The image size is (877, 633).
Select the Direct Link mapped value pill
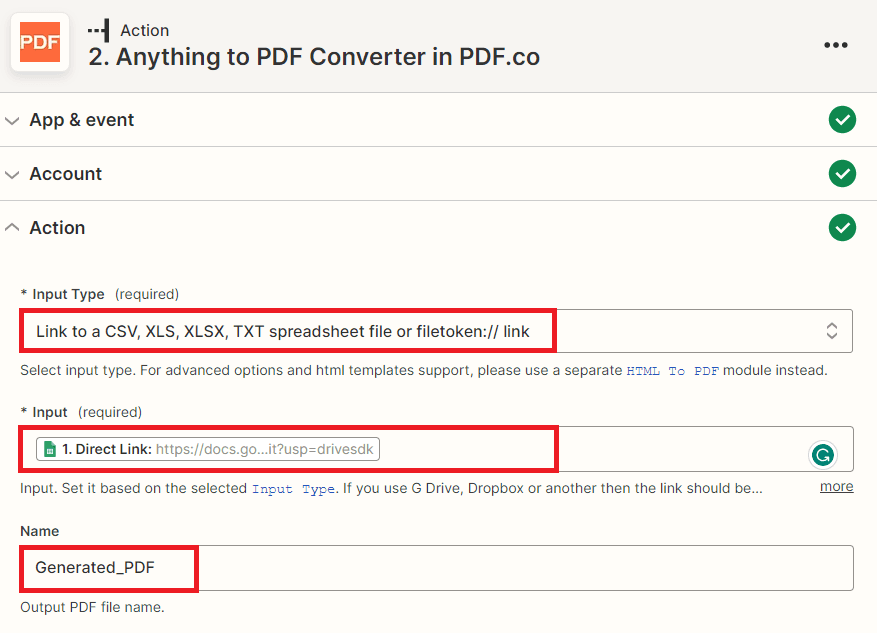pos(211,449)
